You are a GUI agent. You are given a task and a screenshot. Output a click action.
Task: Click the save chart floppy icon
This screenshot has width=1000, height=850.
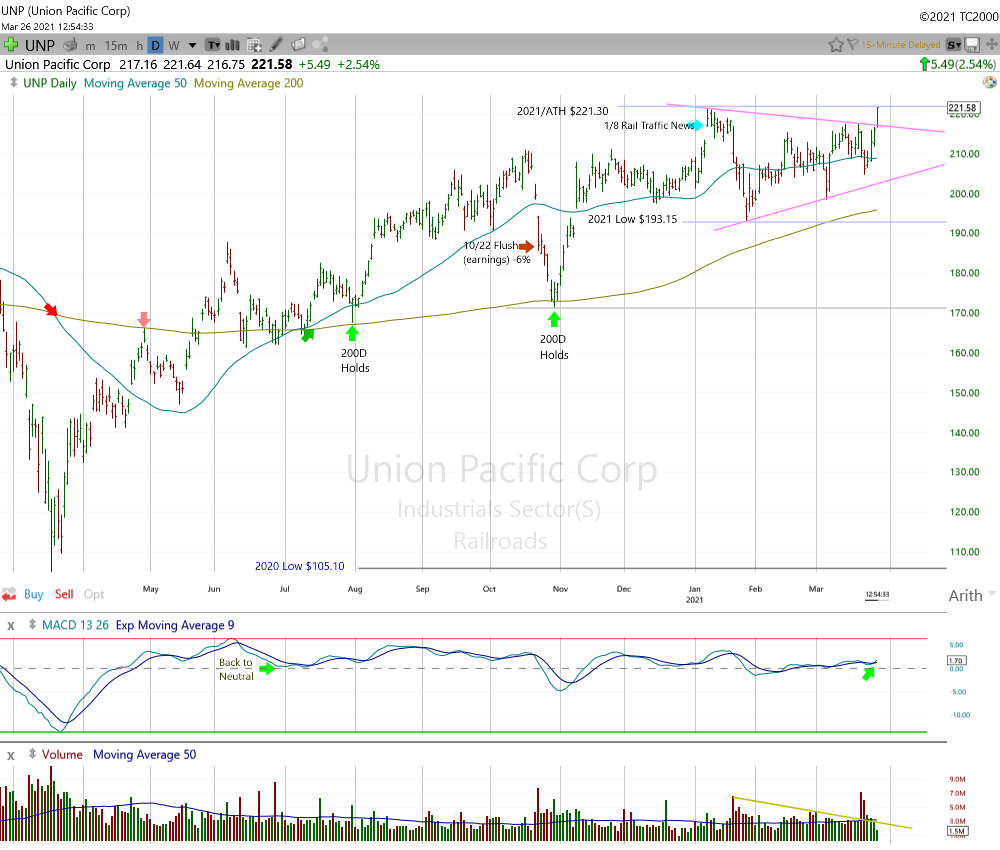(972, 45)
